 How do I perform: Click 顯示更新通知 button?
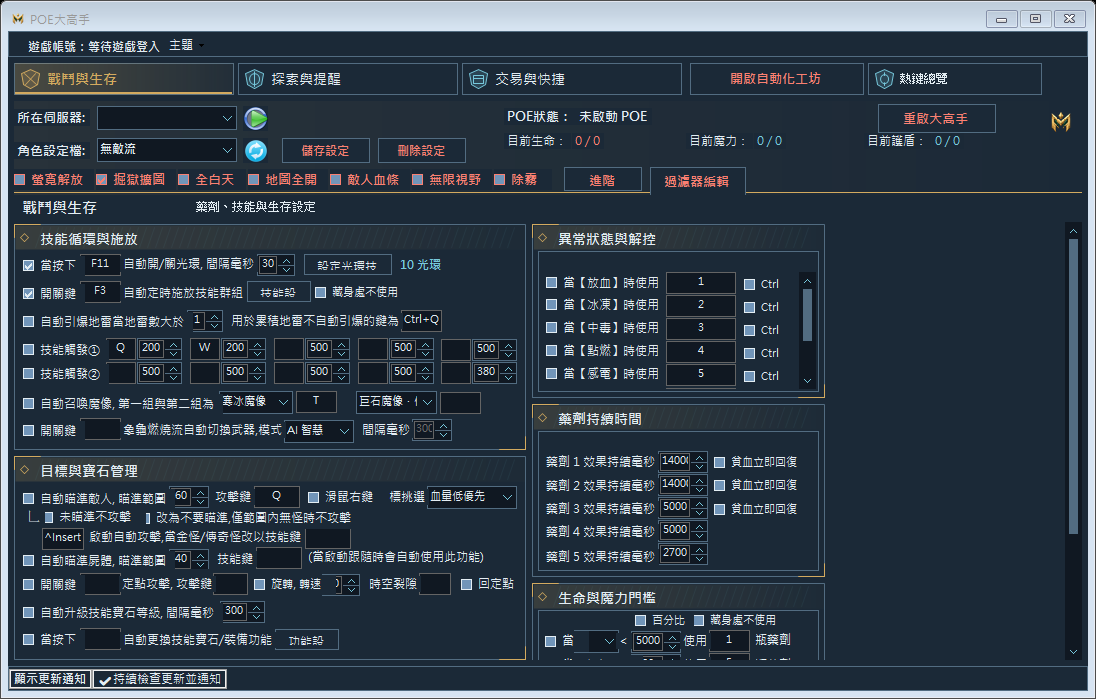pos(50,679)
